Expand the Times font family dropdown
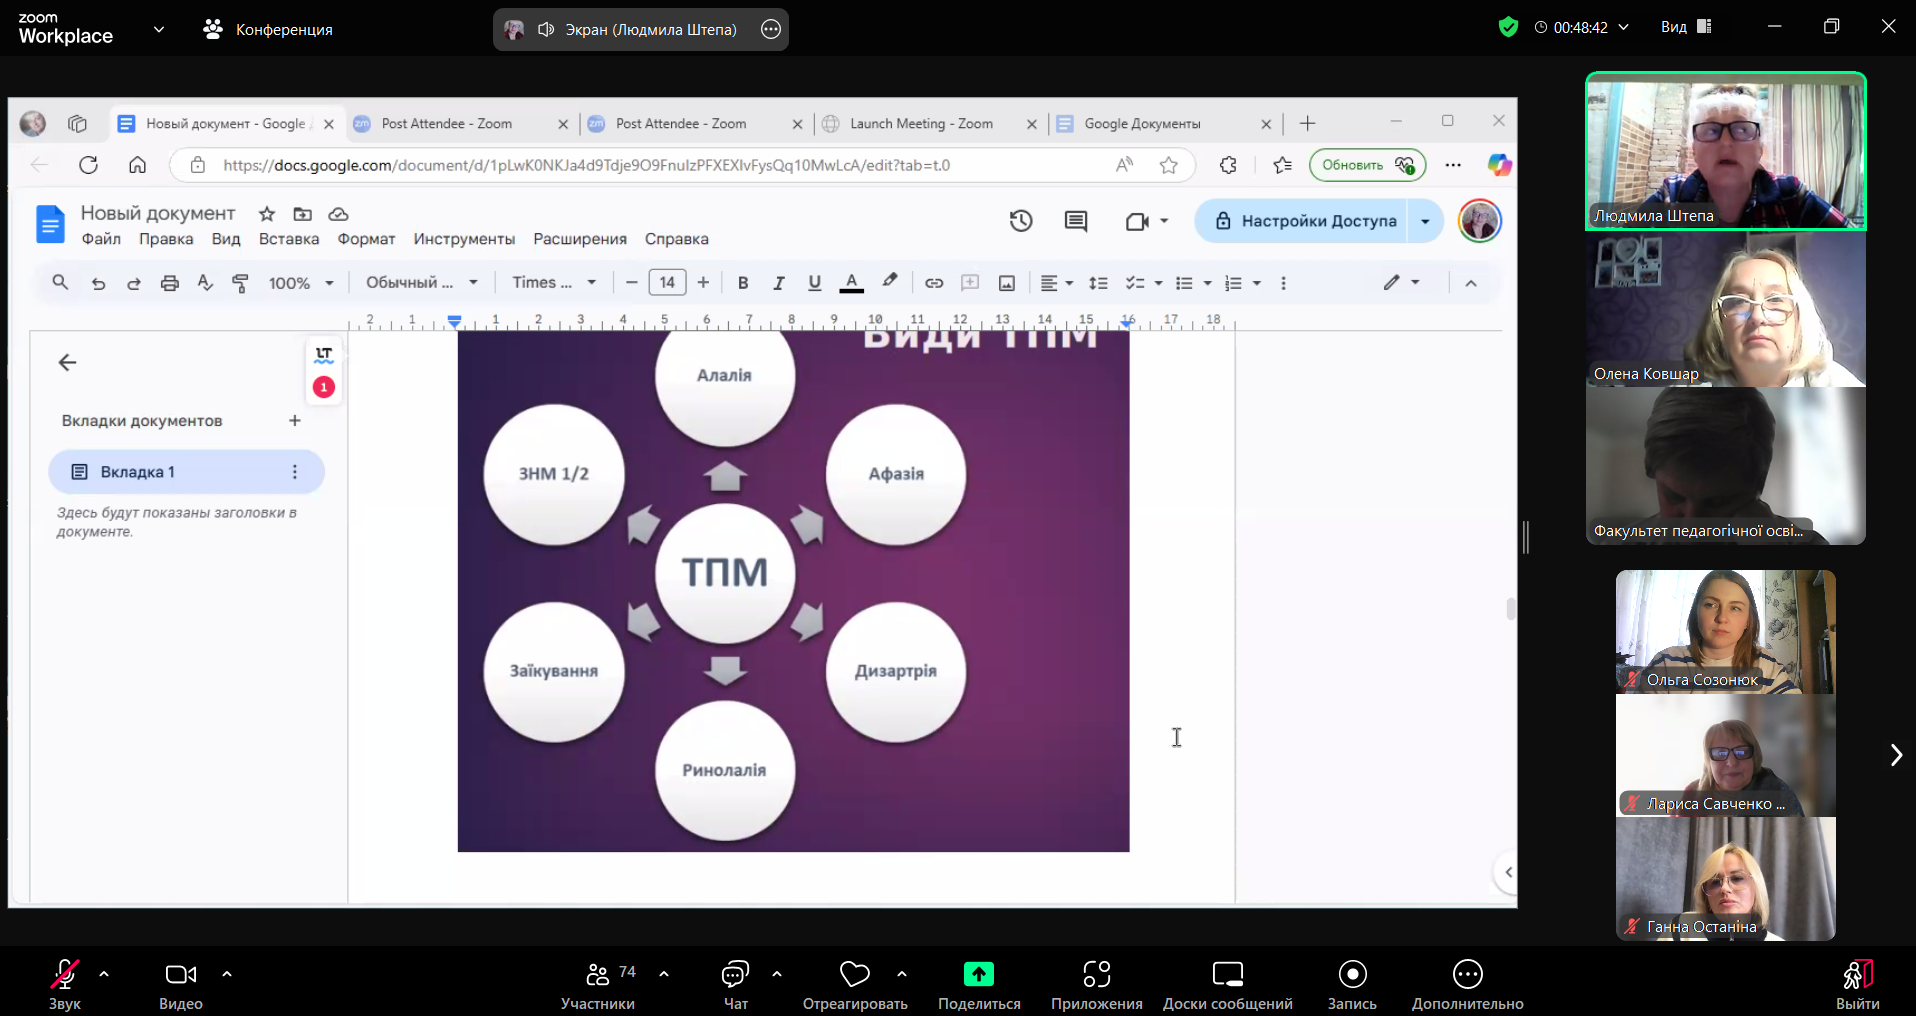The width and height of the screenshot is (1916, 1016). [x=554, y=283]
